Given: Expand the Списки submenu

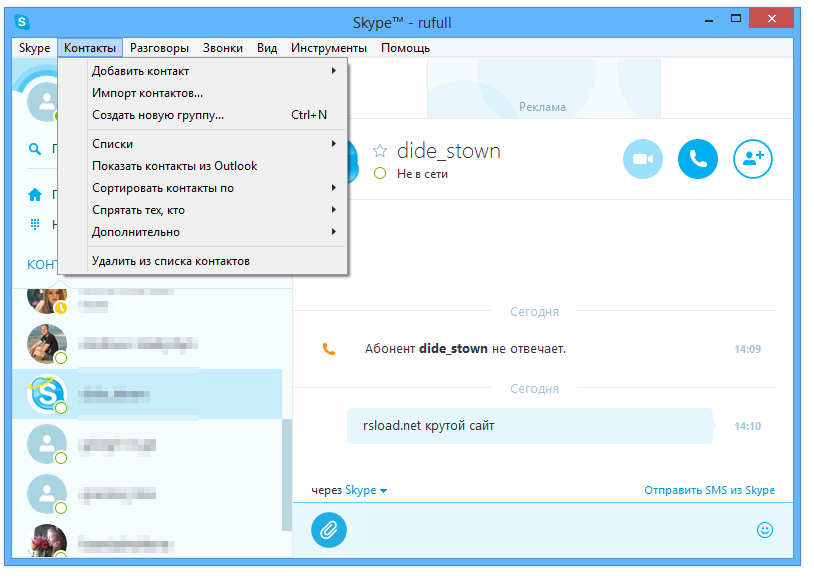Looking at the screenshot, I should point(202,144).
